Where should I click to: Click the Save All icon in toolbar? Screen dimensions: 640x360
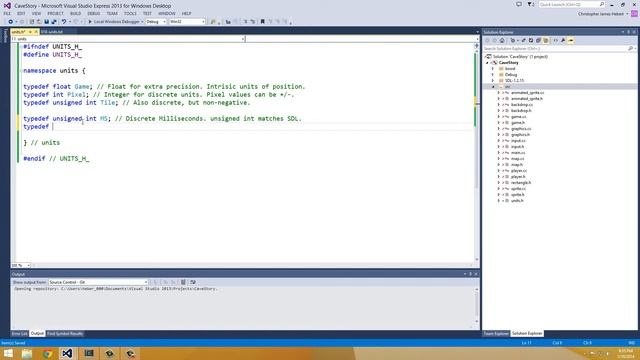pos(54,22)
